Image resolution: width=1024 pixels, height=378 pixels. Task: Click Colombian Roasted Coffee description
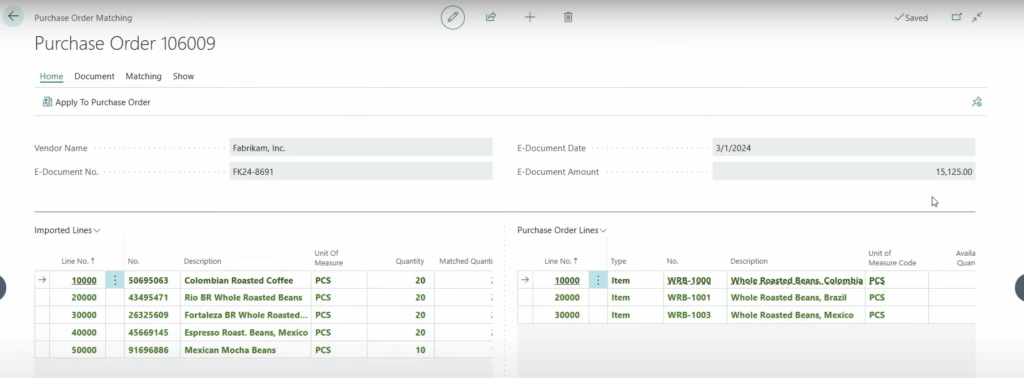[238, 281]
